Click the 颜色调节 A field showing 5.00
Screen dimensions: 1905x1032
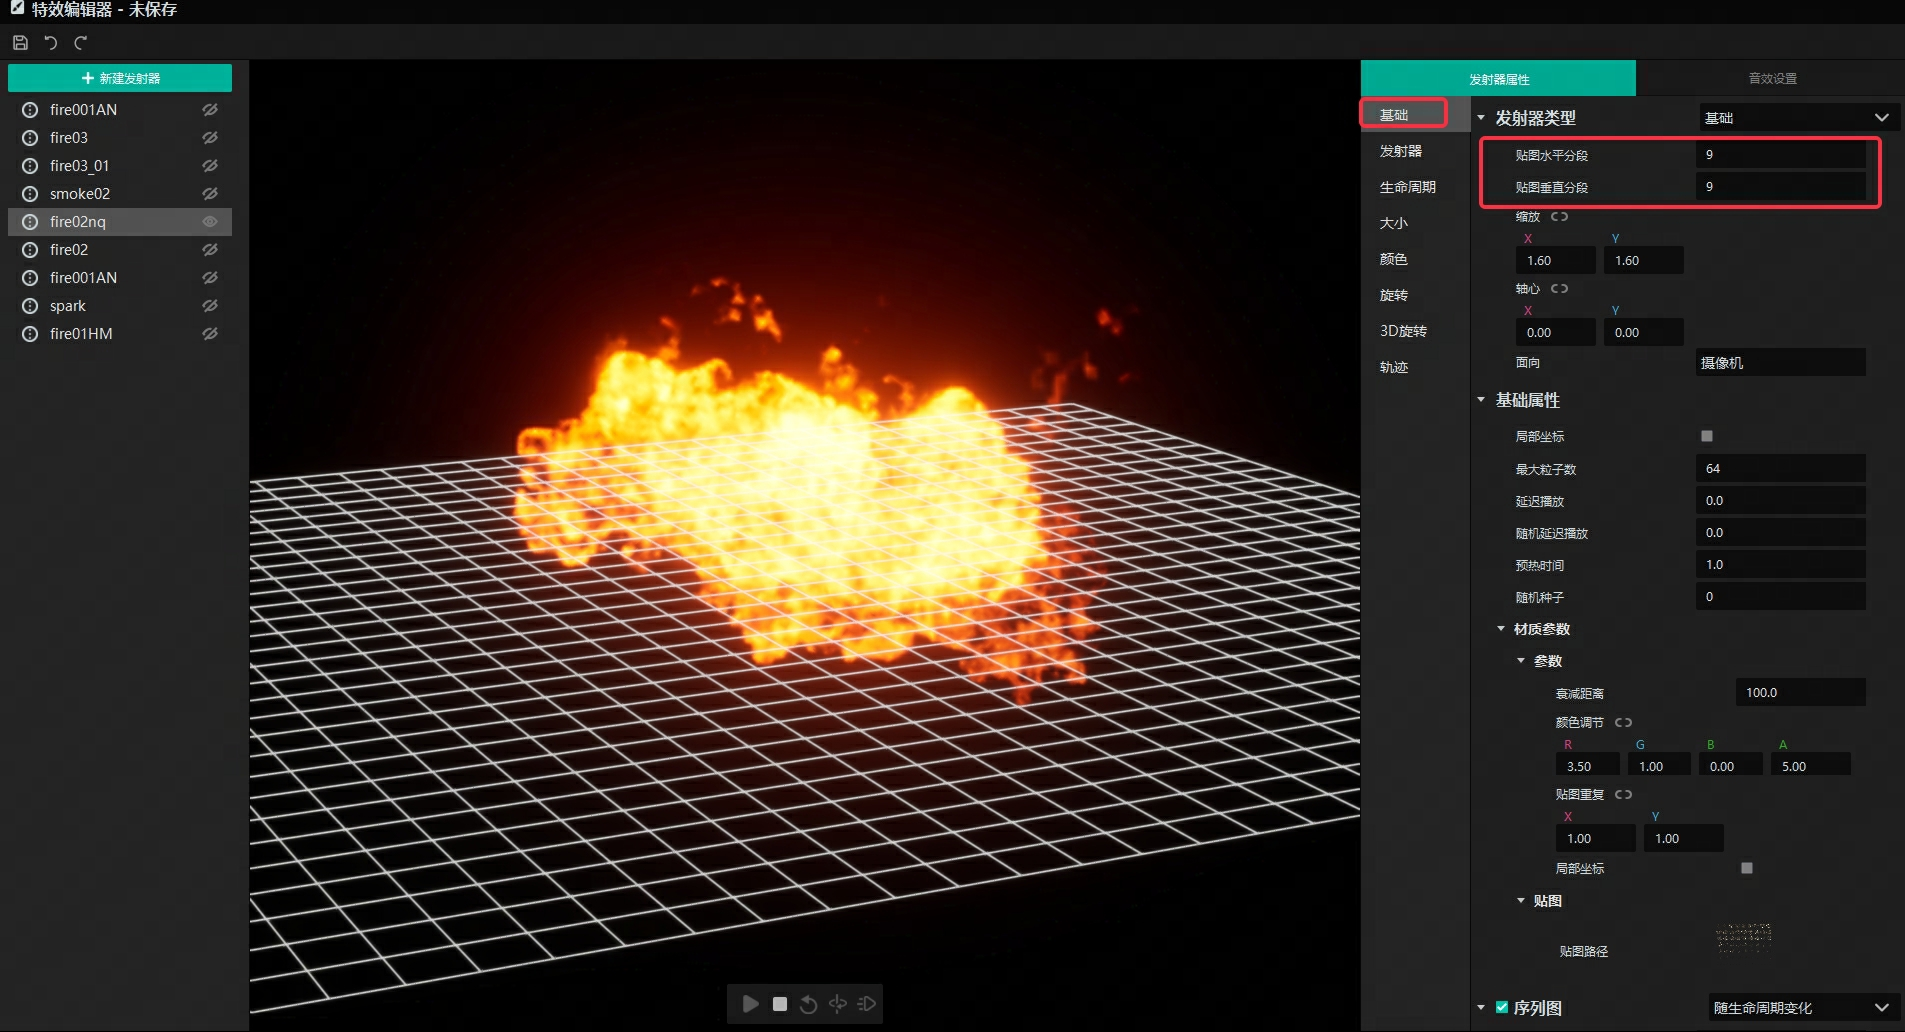pyautogui.click(x=1811, y=766)
